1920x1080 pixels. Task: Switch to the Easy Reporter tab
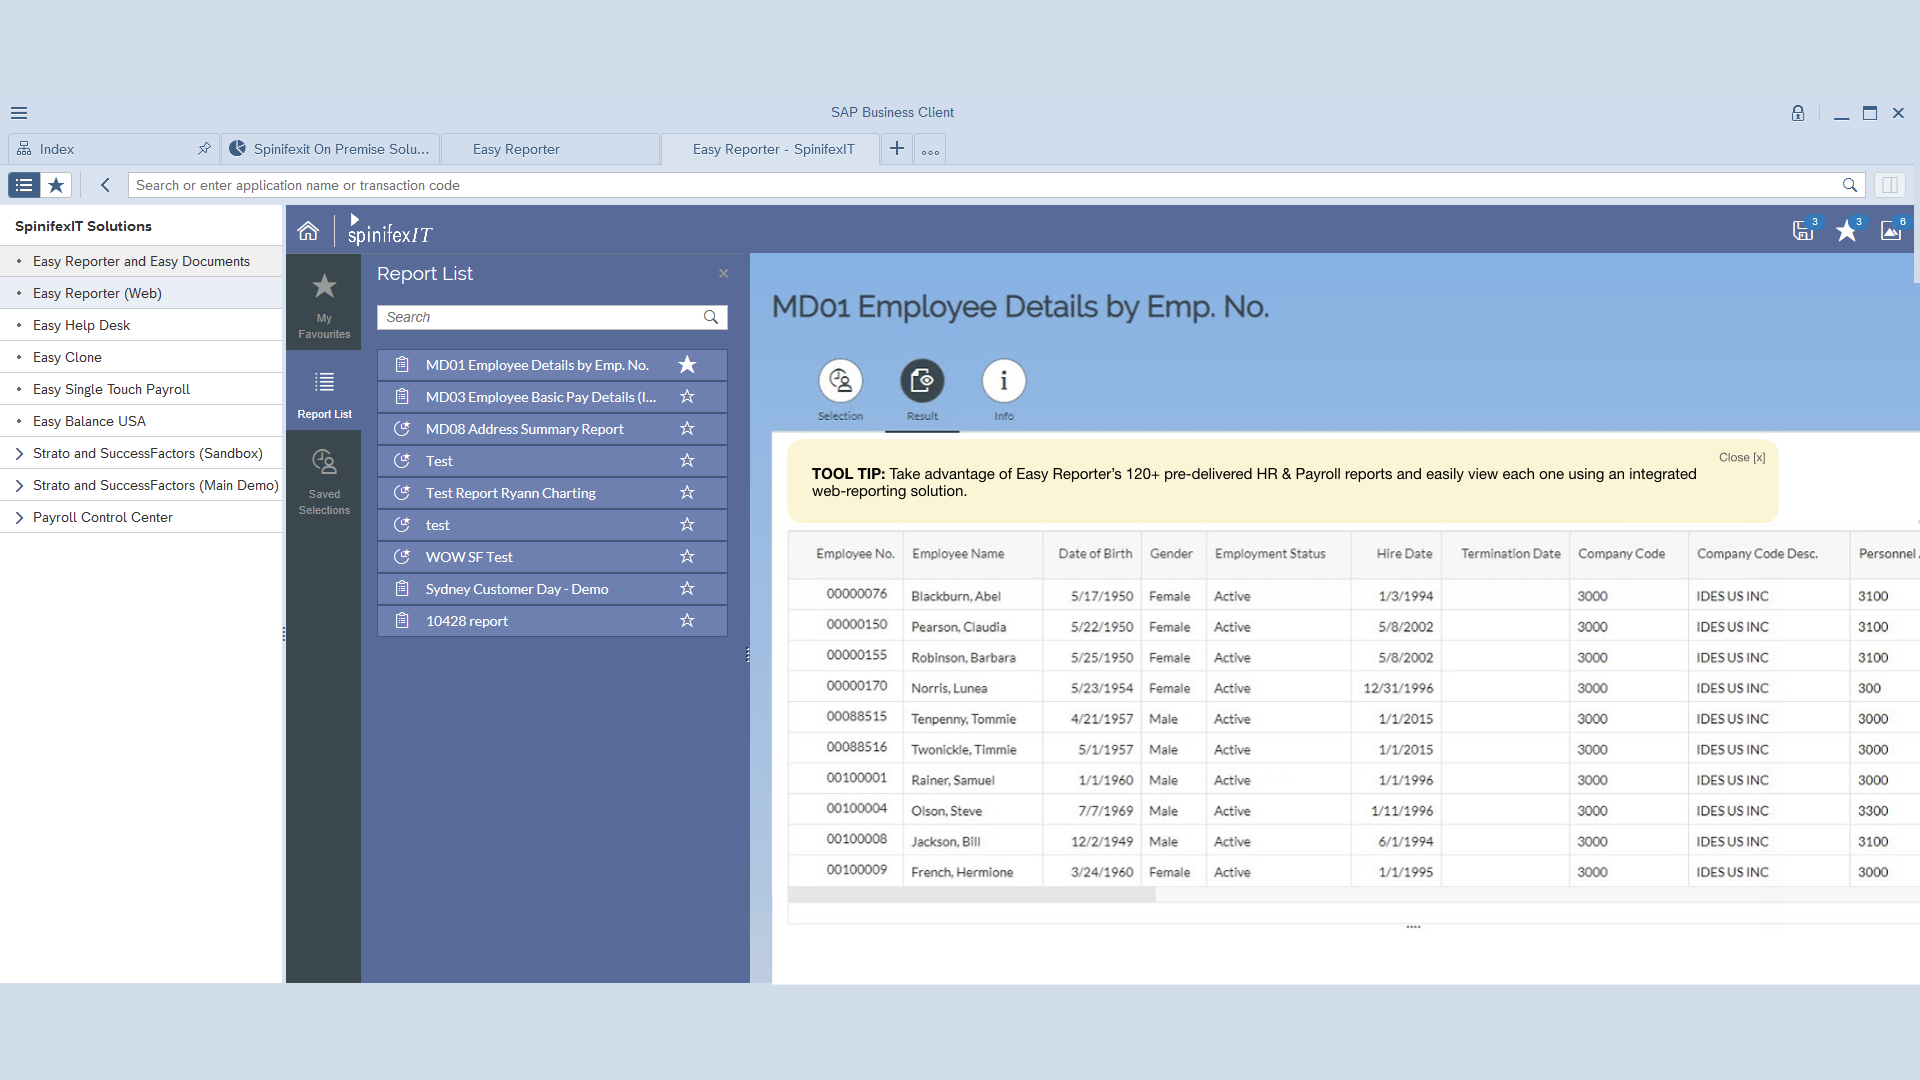tap(516, 148)
